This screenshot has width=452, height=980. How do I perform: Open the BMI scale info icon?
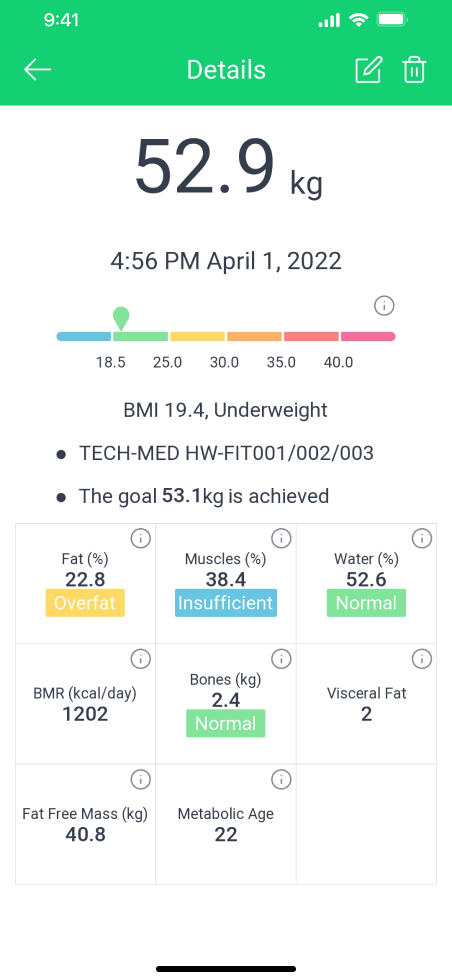pos(384,306)
